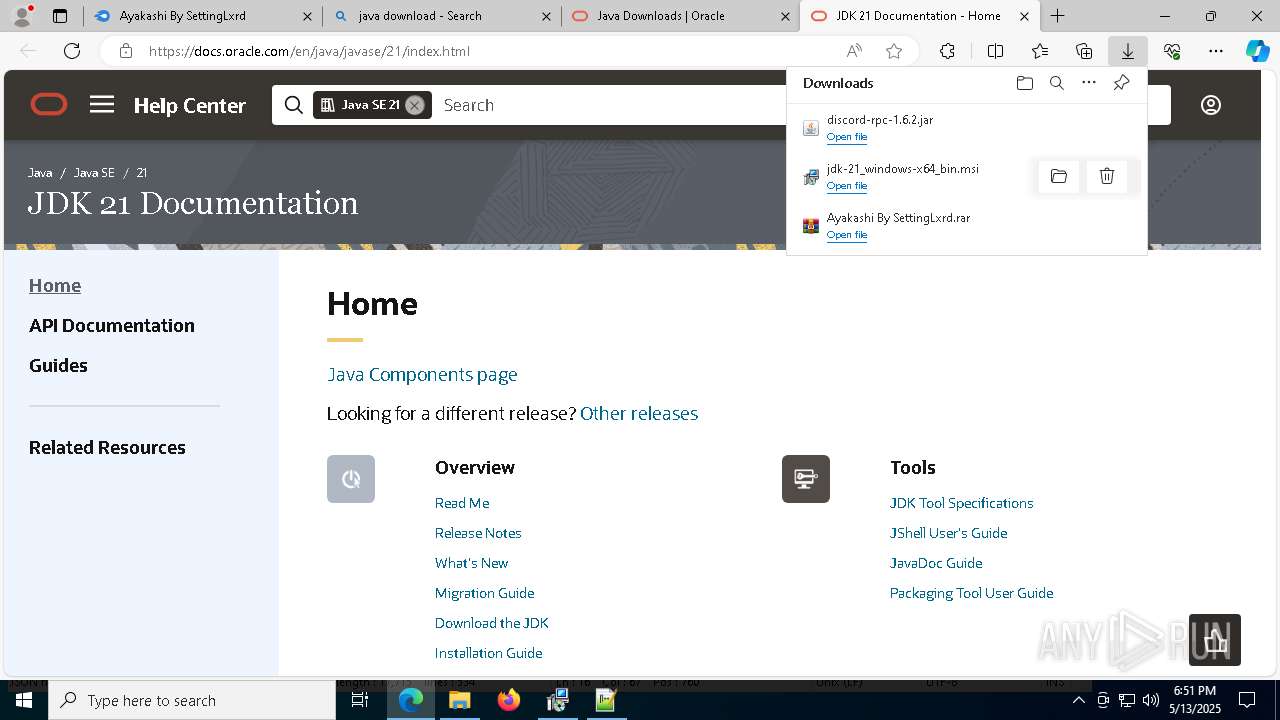Screen dimensions: 1280x720
Task: Close the JDK 21 Documentation tab
Action: [1024, 16]
